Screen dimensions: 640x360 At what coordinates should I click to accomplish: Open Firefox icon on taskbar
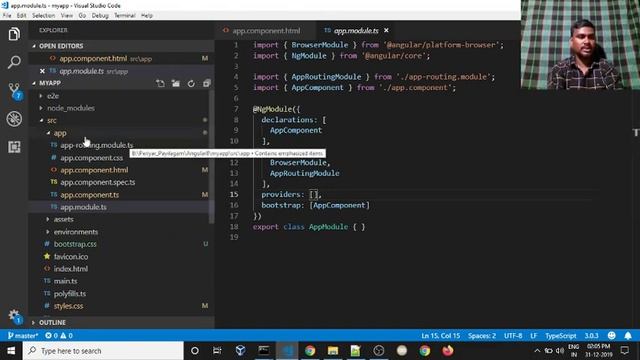click(448, 351)
